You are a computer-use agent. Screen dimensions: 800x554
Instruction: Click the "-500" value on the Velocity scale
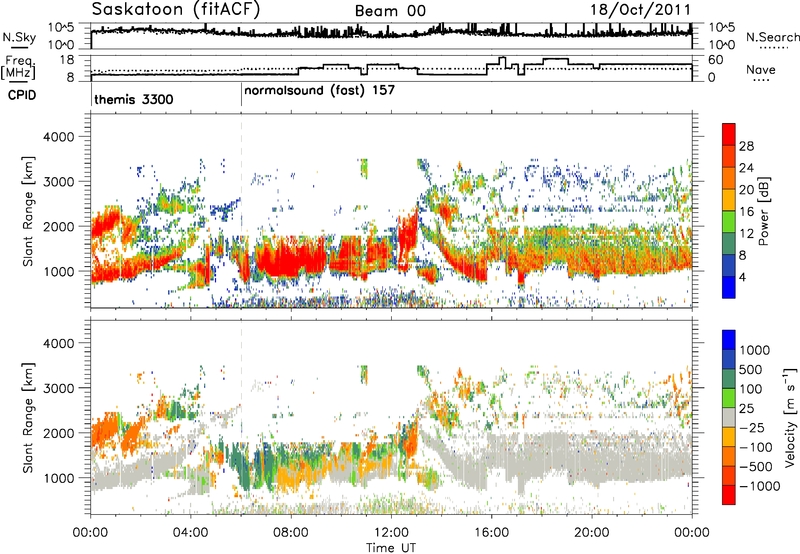pyautogui.click(x=755, y=467)
